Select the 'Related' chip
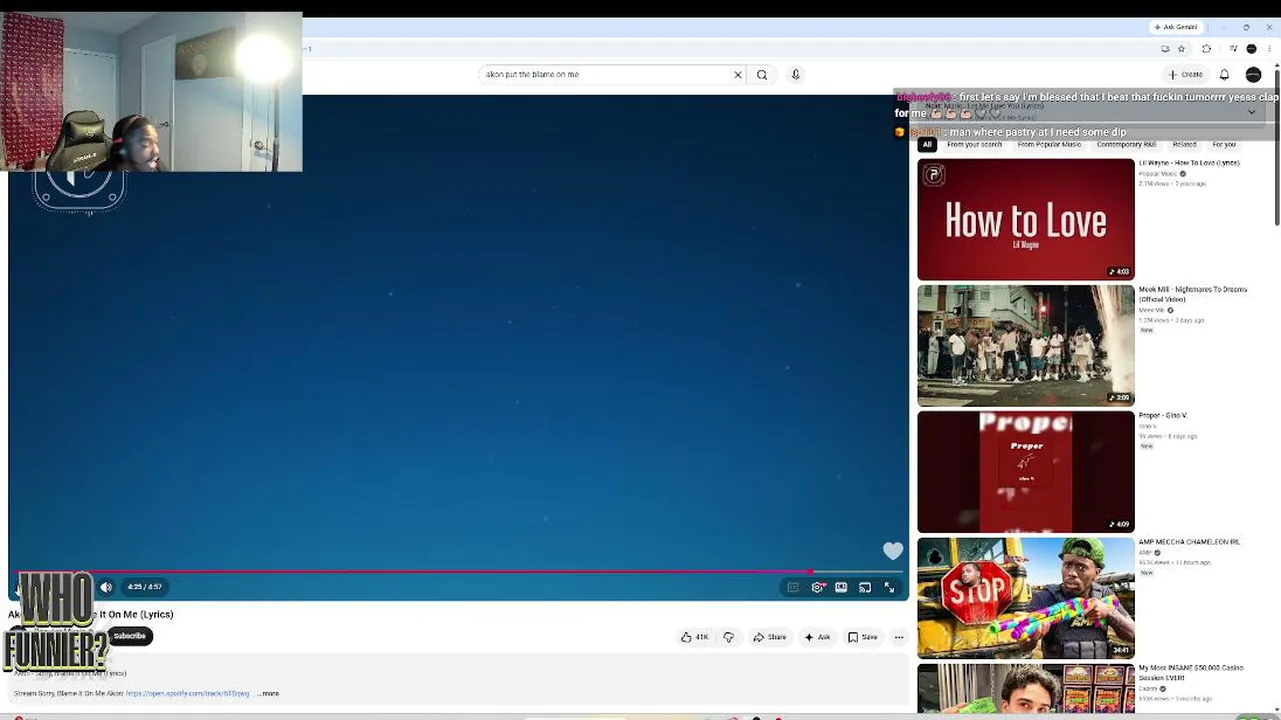The height and width of the screenshot is (720, 1281). pyautogui.click(x=1184, y=145)
